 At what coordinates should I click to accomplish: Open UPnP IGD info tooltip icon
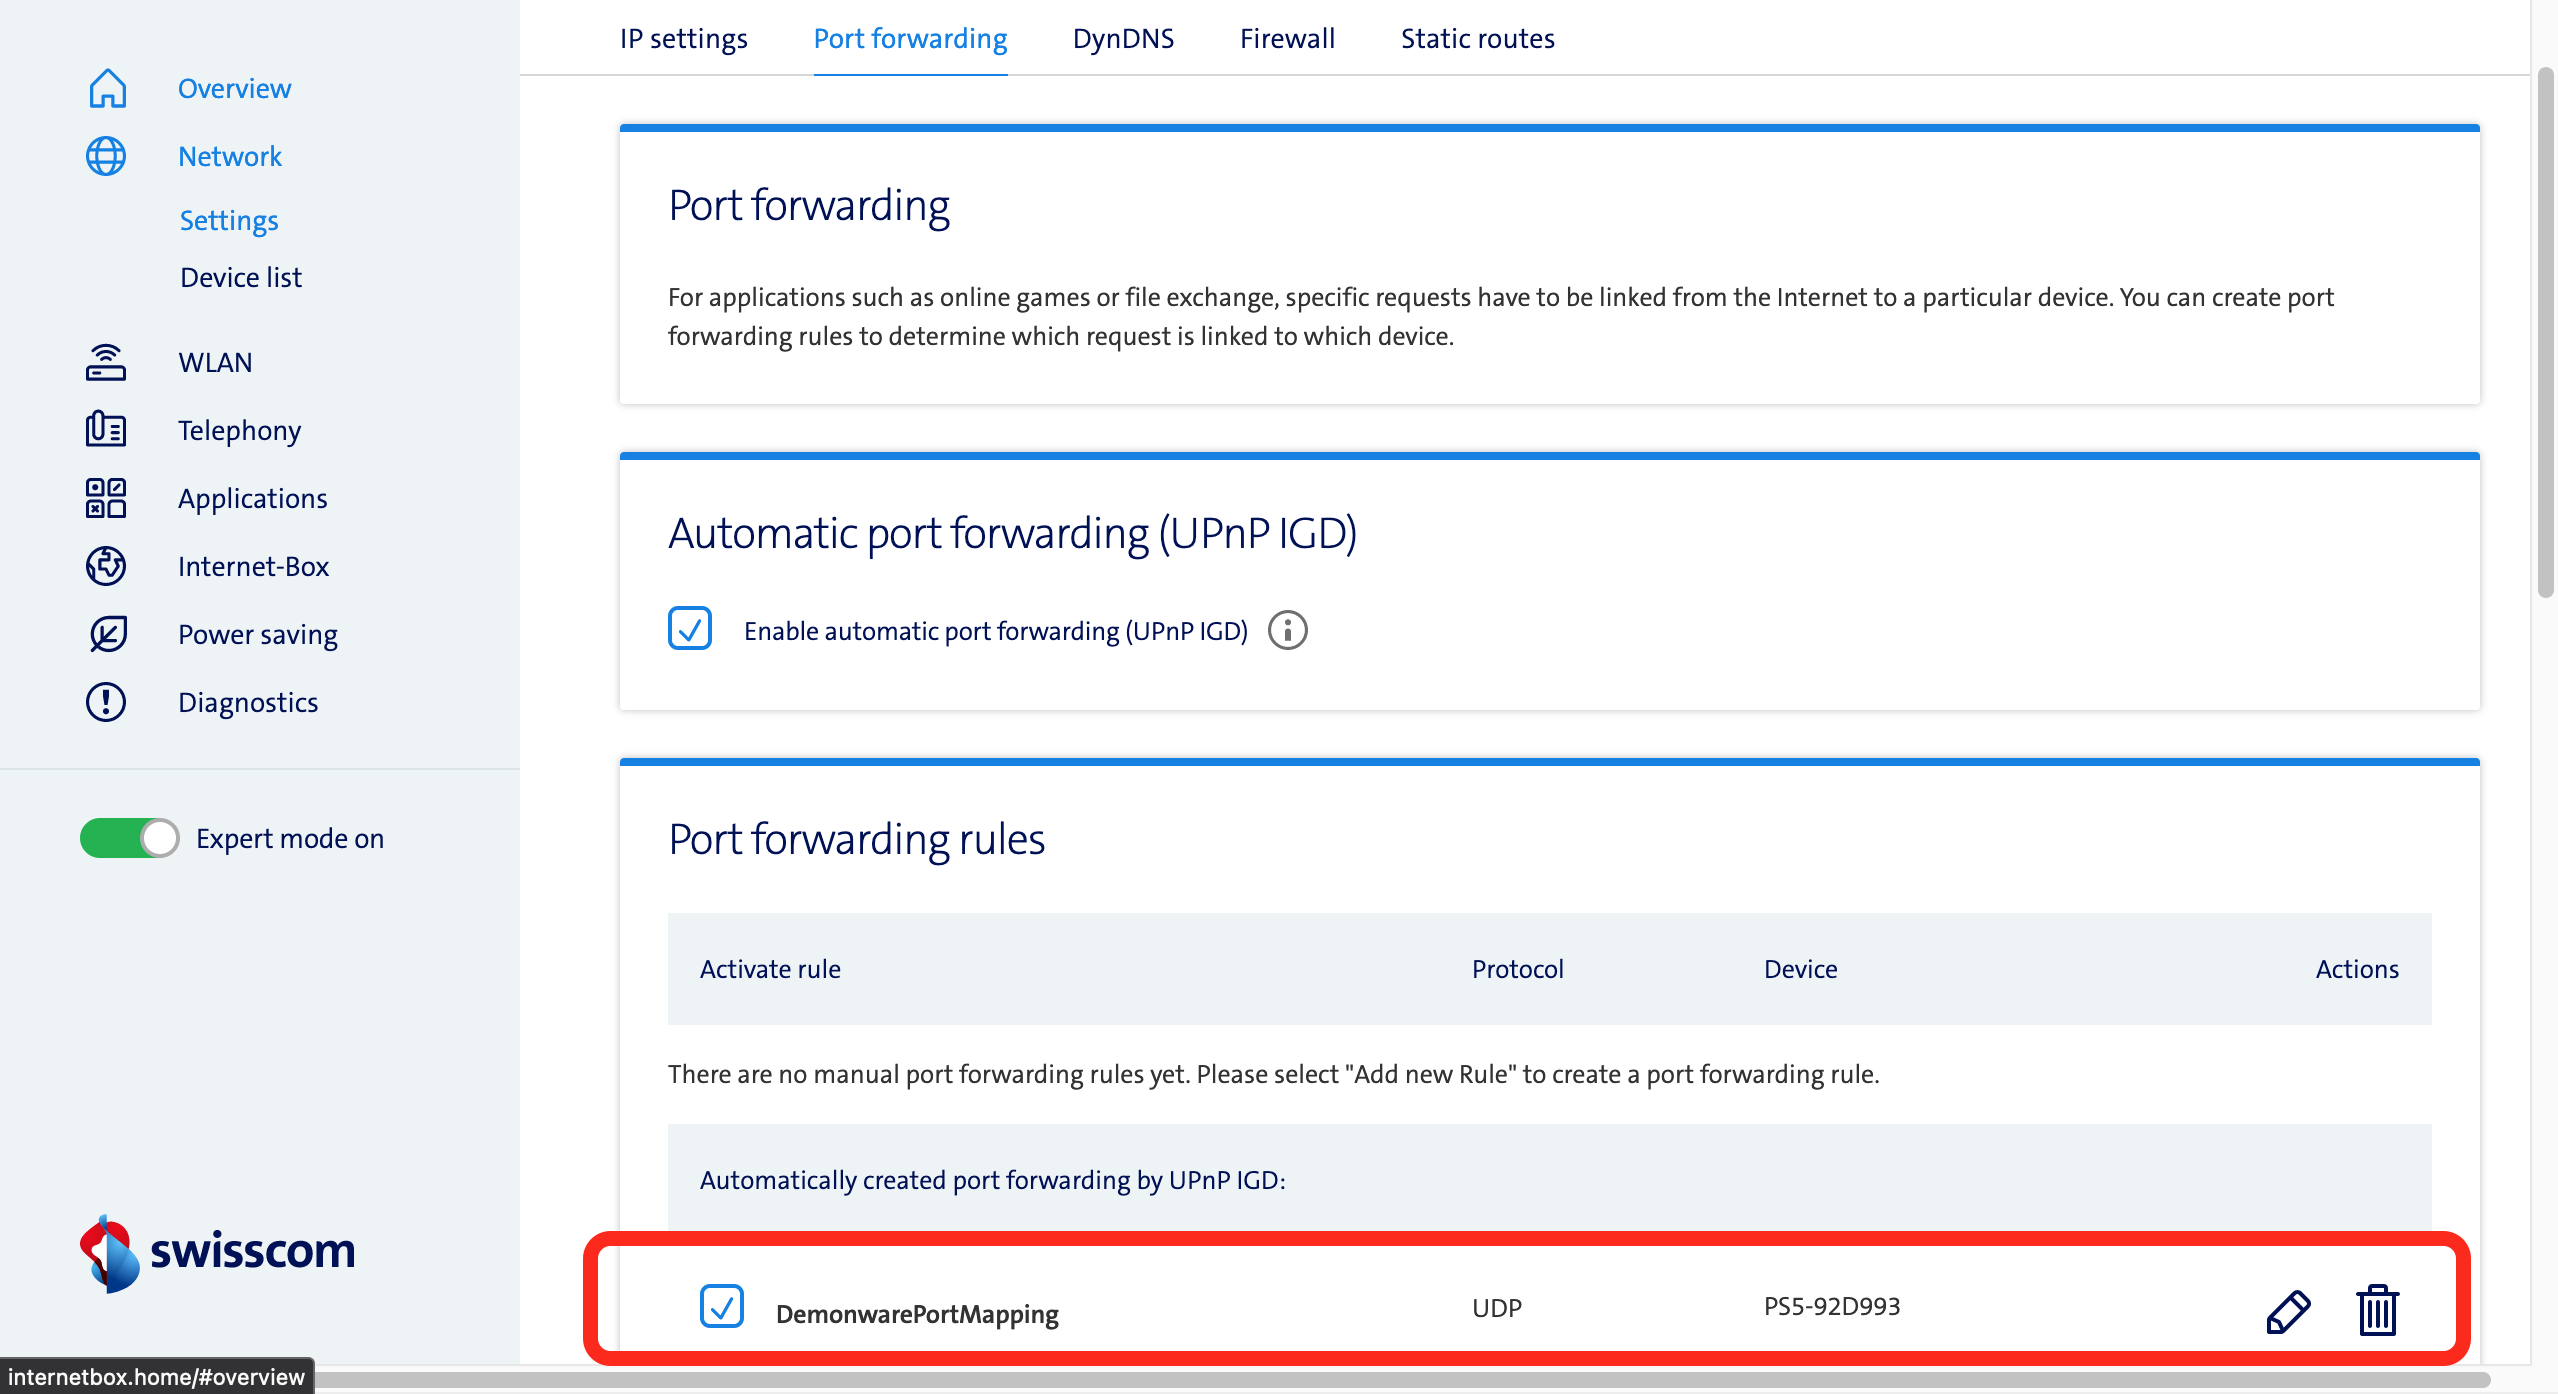tap(1288, 631)
